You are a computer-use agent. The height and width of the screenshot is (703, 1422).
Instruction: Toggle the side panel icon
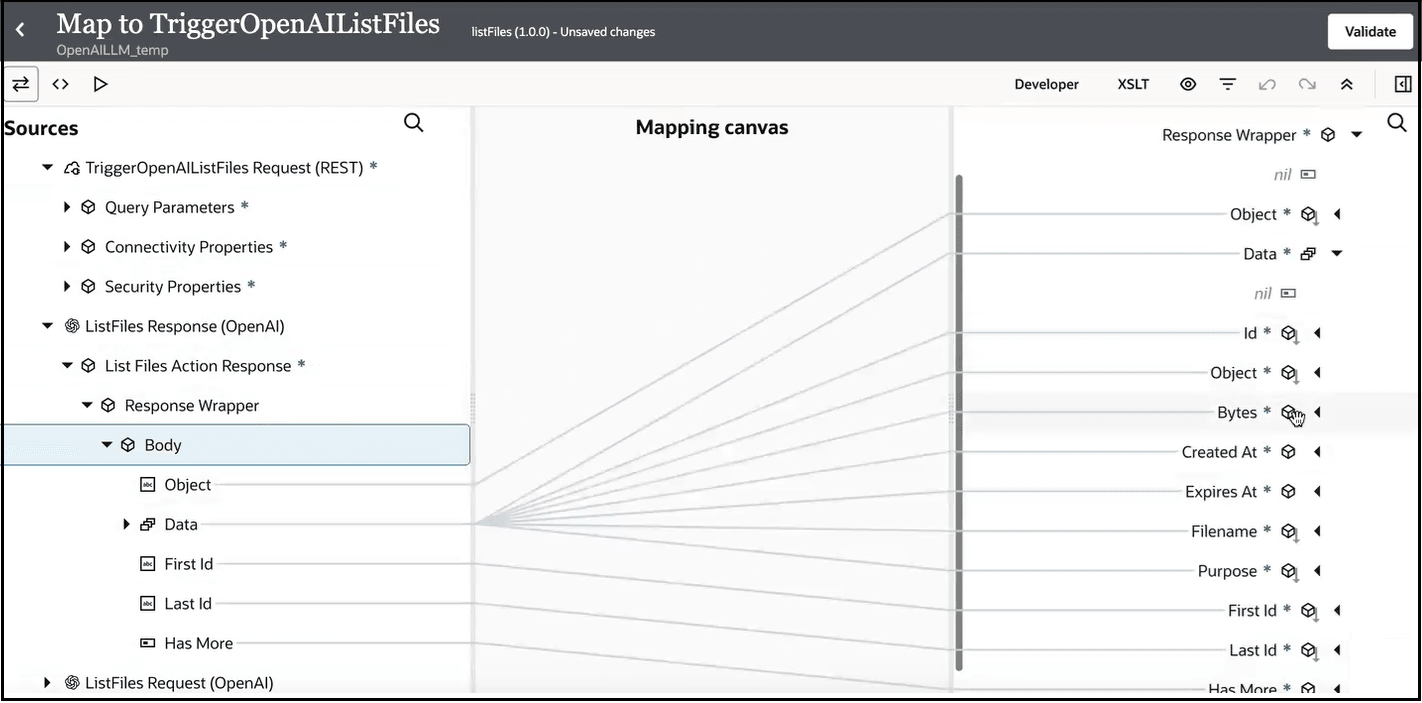pos(1403,85)
